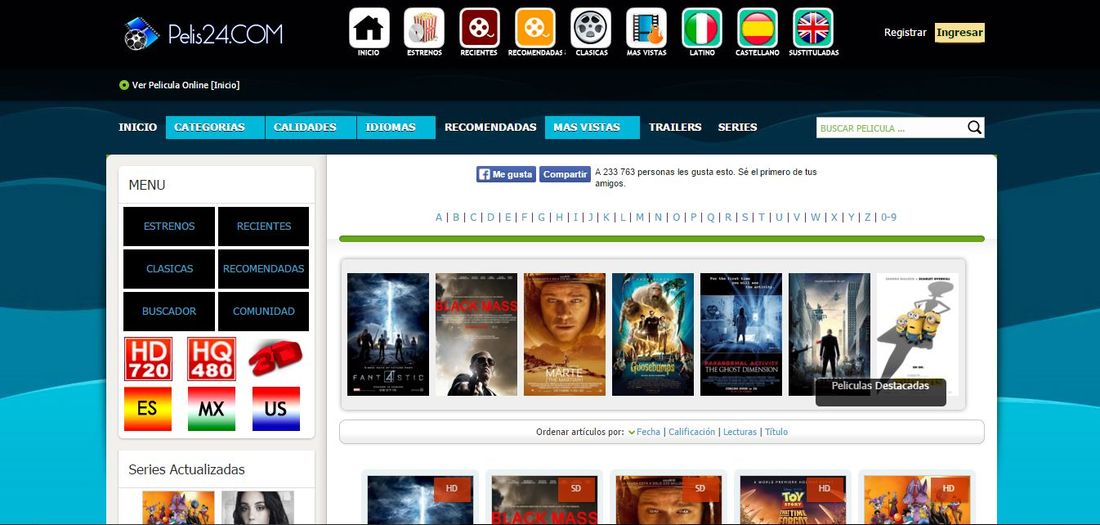This screenshot has height=525, width=1100.
Task: Open the Mas Vistas filmstrip icon
Action: (x=646, y=28)
